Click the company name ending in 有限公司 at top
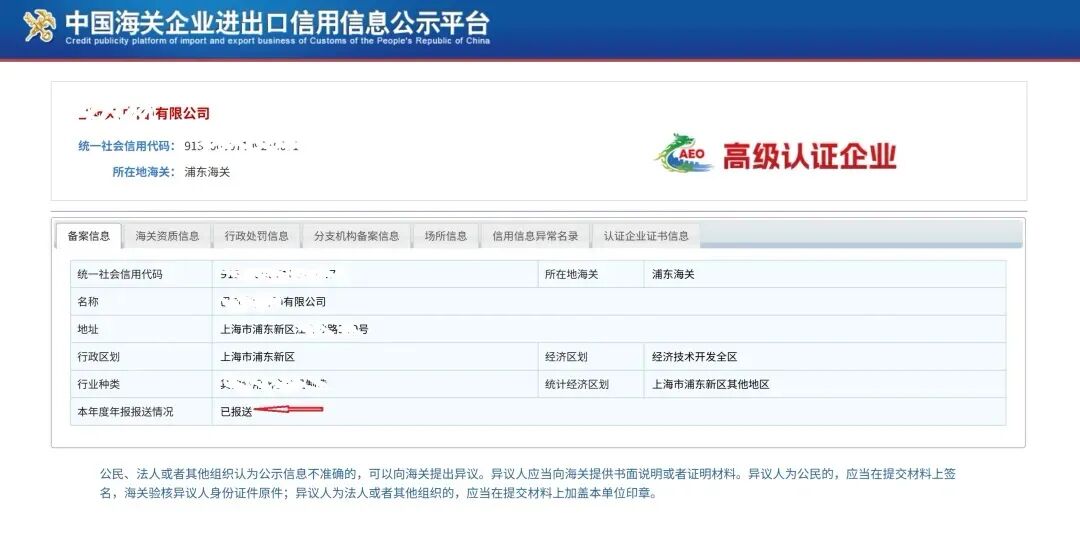The height and width of the screenshot is (541, 1080). pos(144,113)
